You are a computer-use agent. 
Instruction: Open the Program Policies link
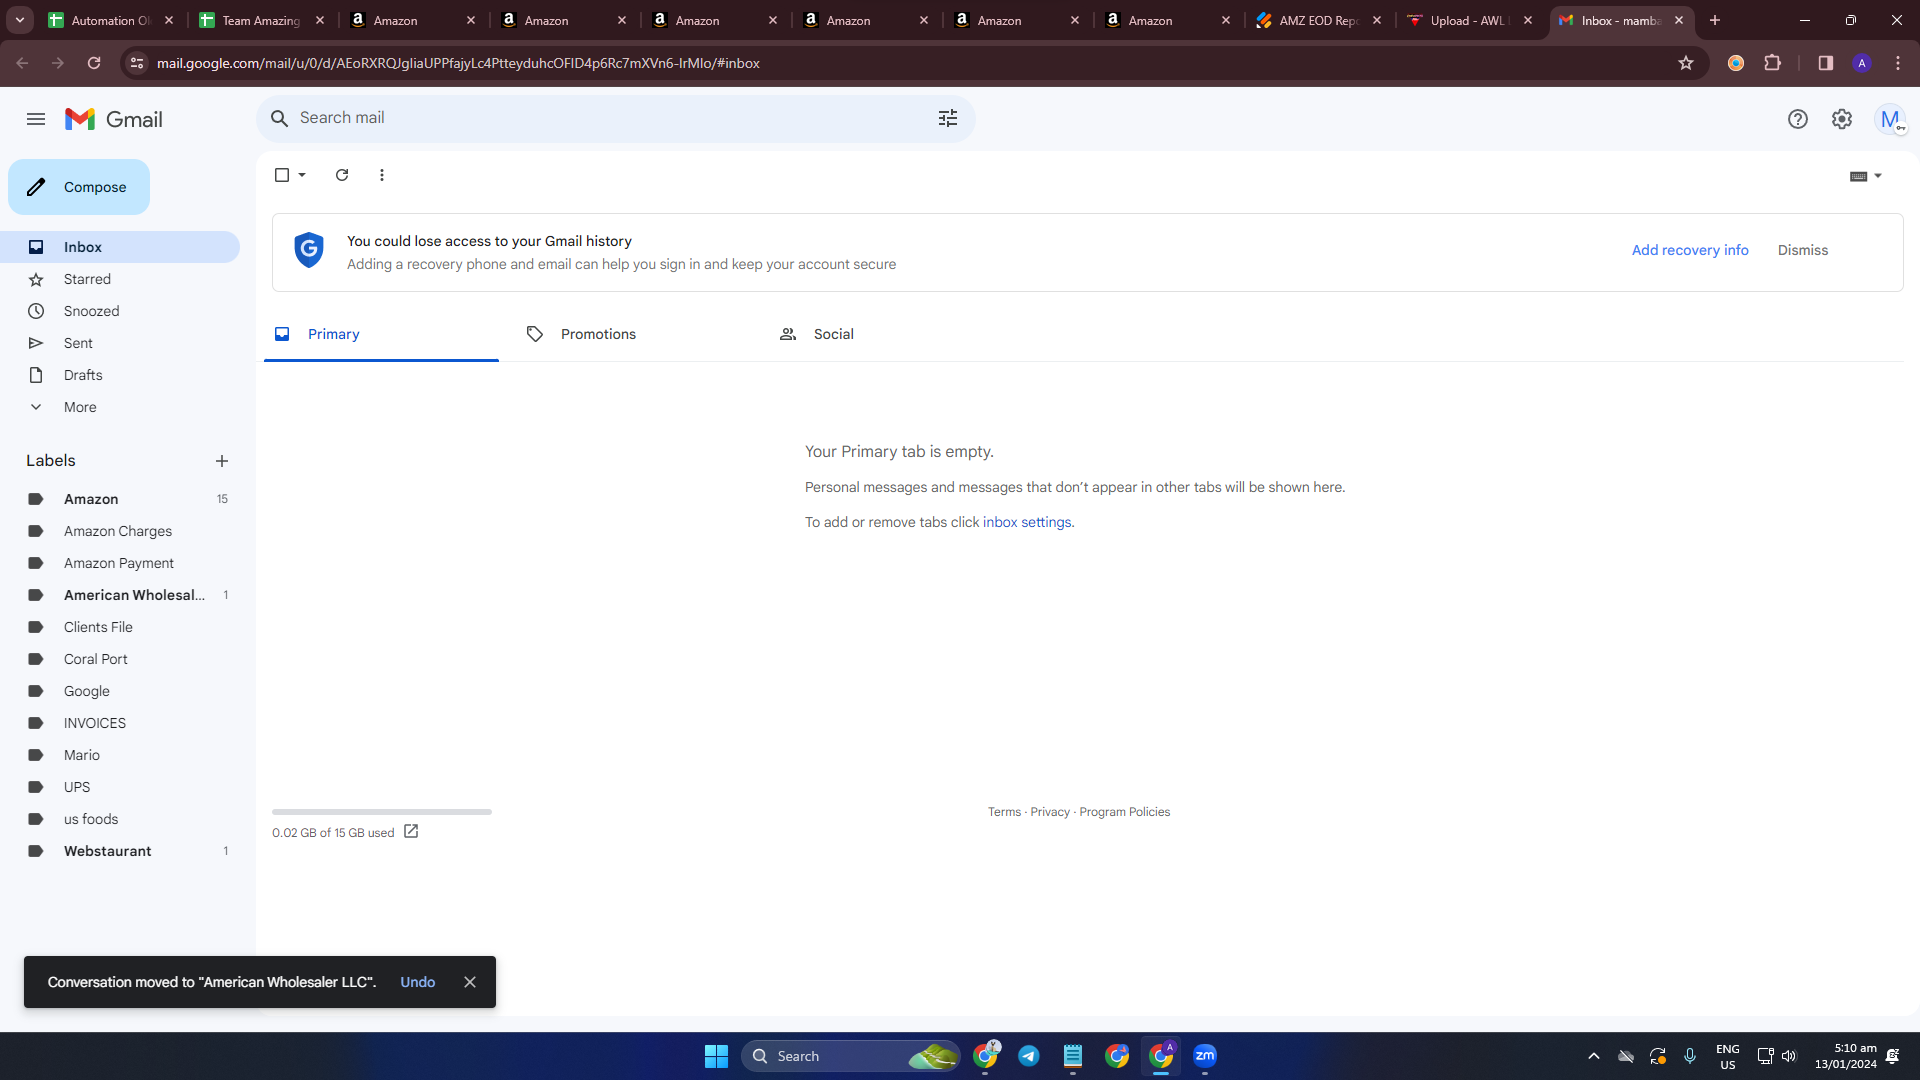[1124, 812]
